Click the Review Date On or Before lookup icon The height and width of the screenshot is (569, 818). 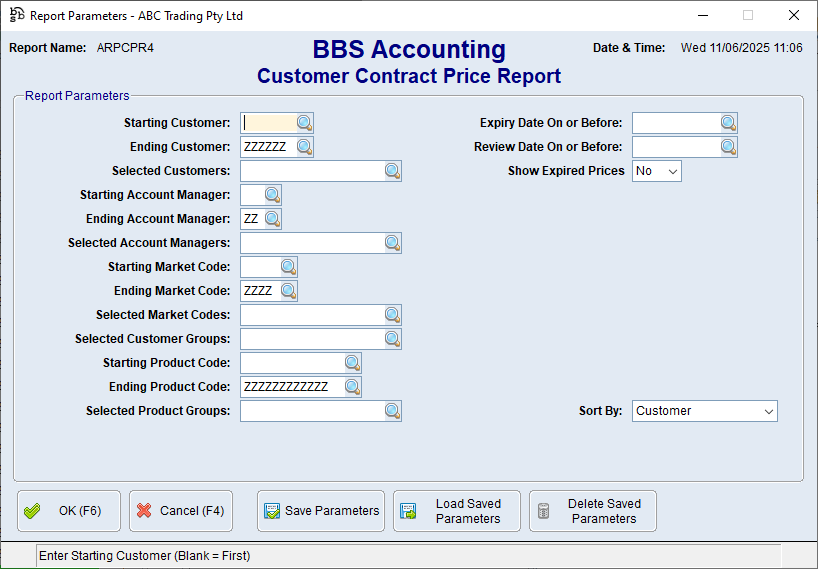(x=728, y=147)
